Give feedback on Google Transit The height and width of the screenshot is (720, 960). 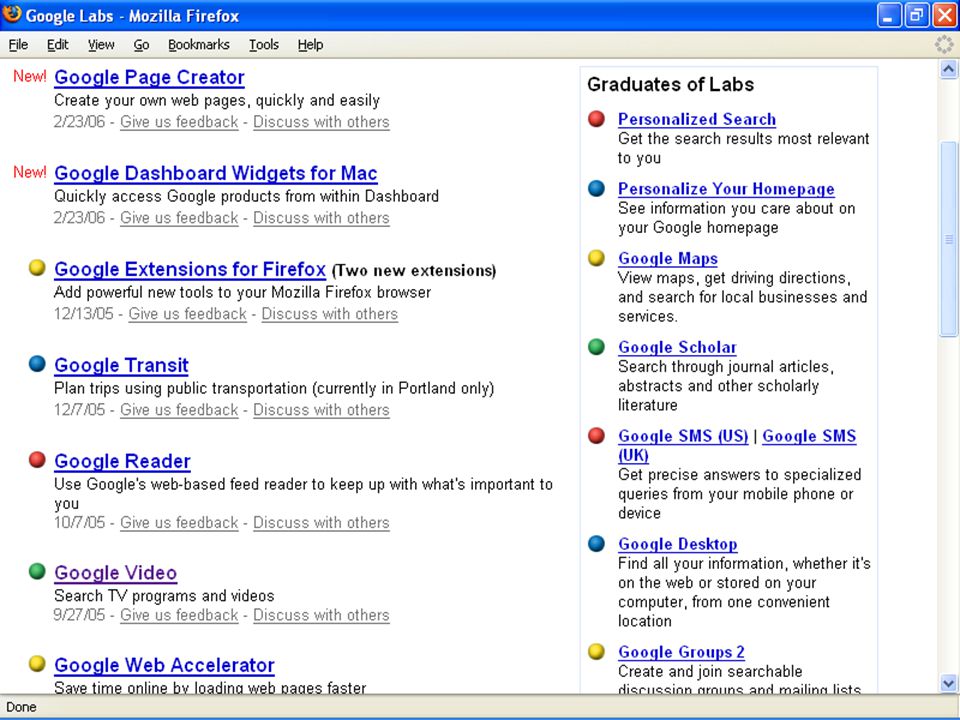click(x=179, y=410)
